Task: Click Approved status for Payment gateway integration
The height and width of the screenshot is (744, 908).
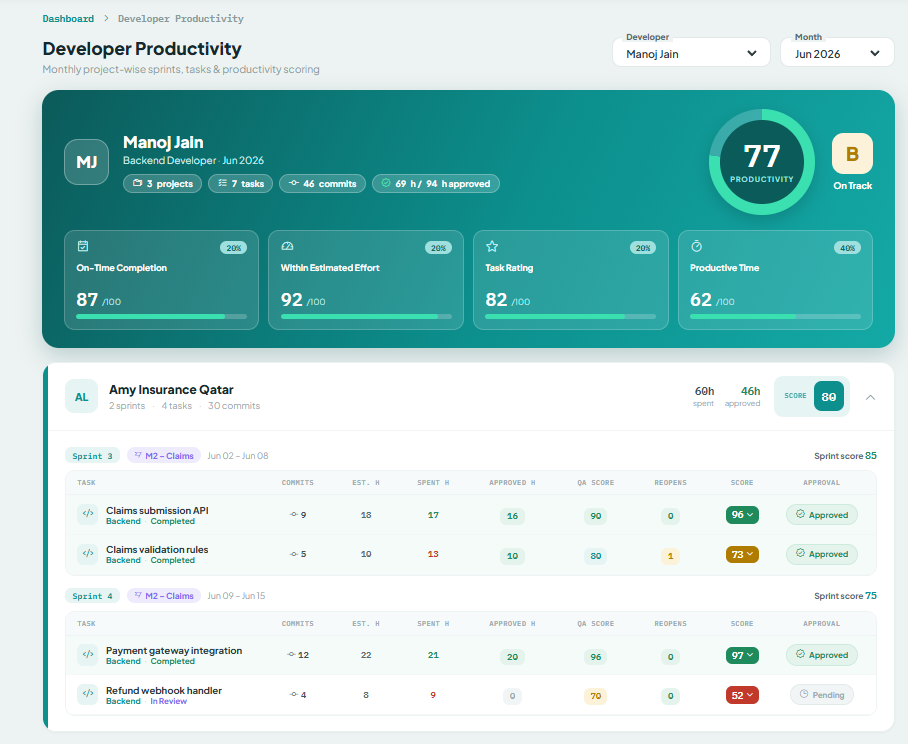Action: (x=822, y=655)
